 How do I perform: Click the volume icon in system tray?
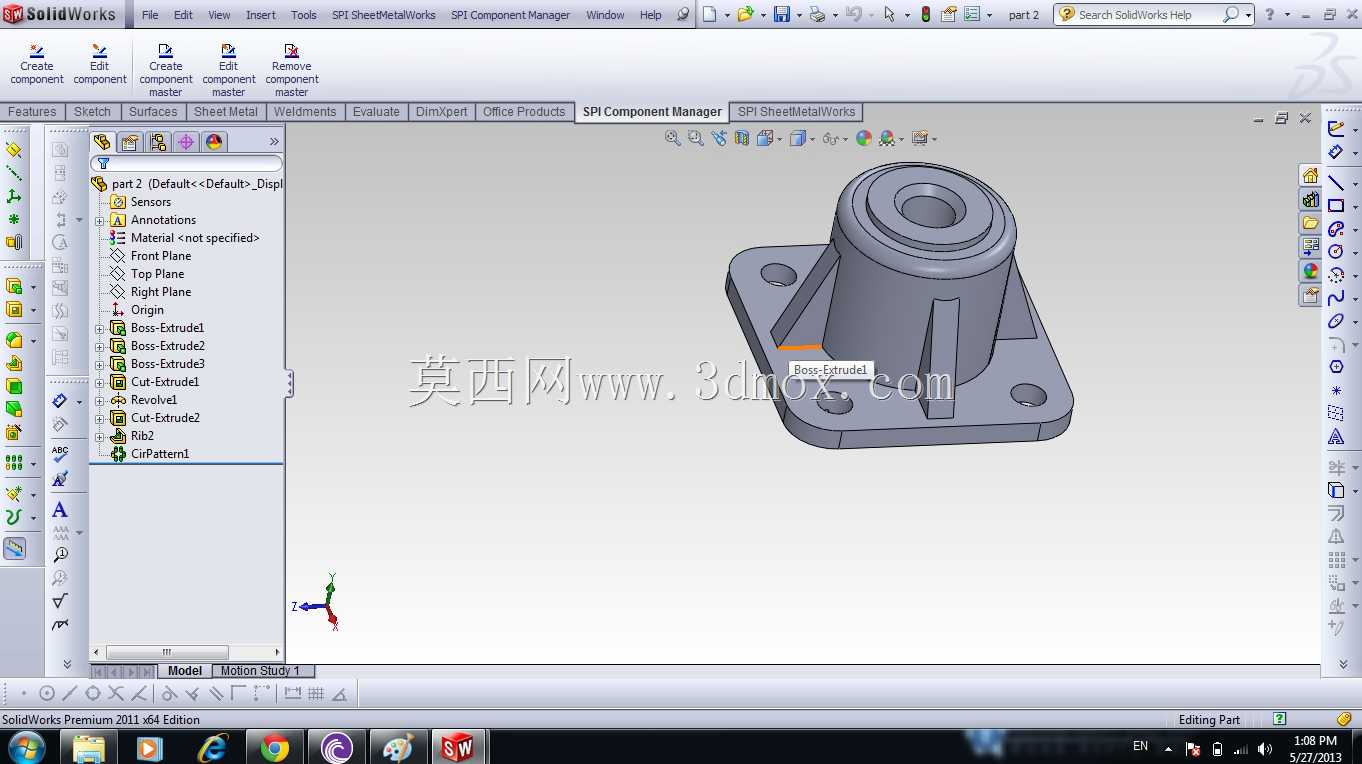(x=1265, y=748)
